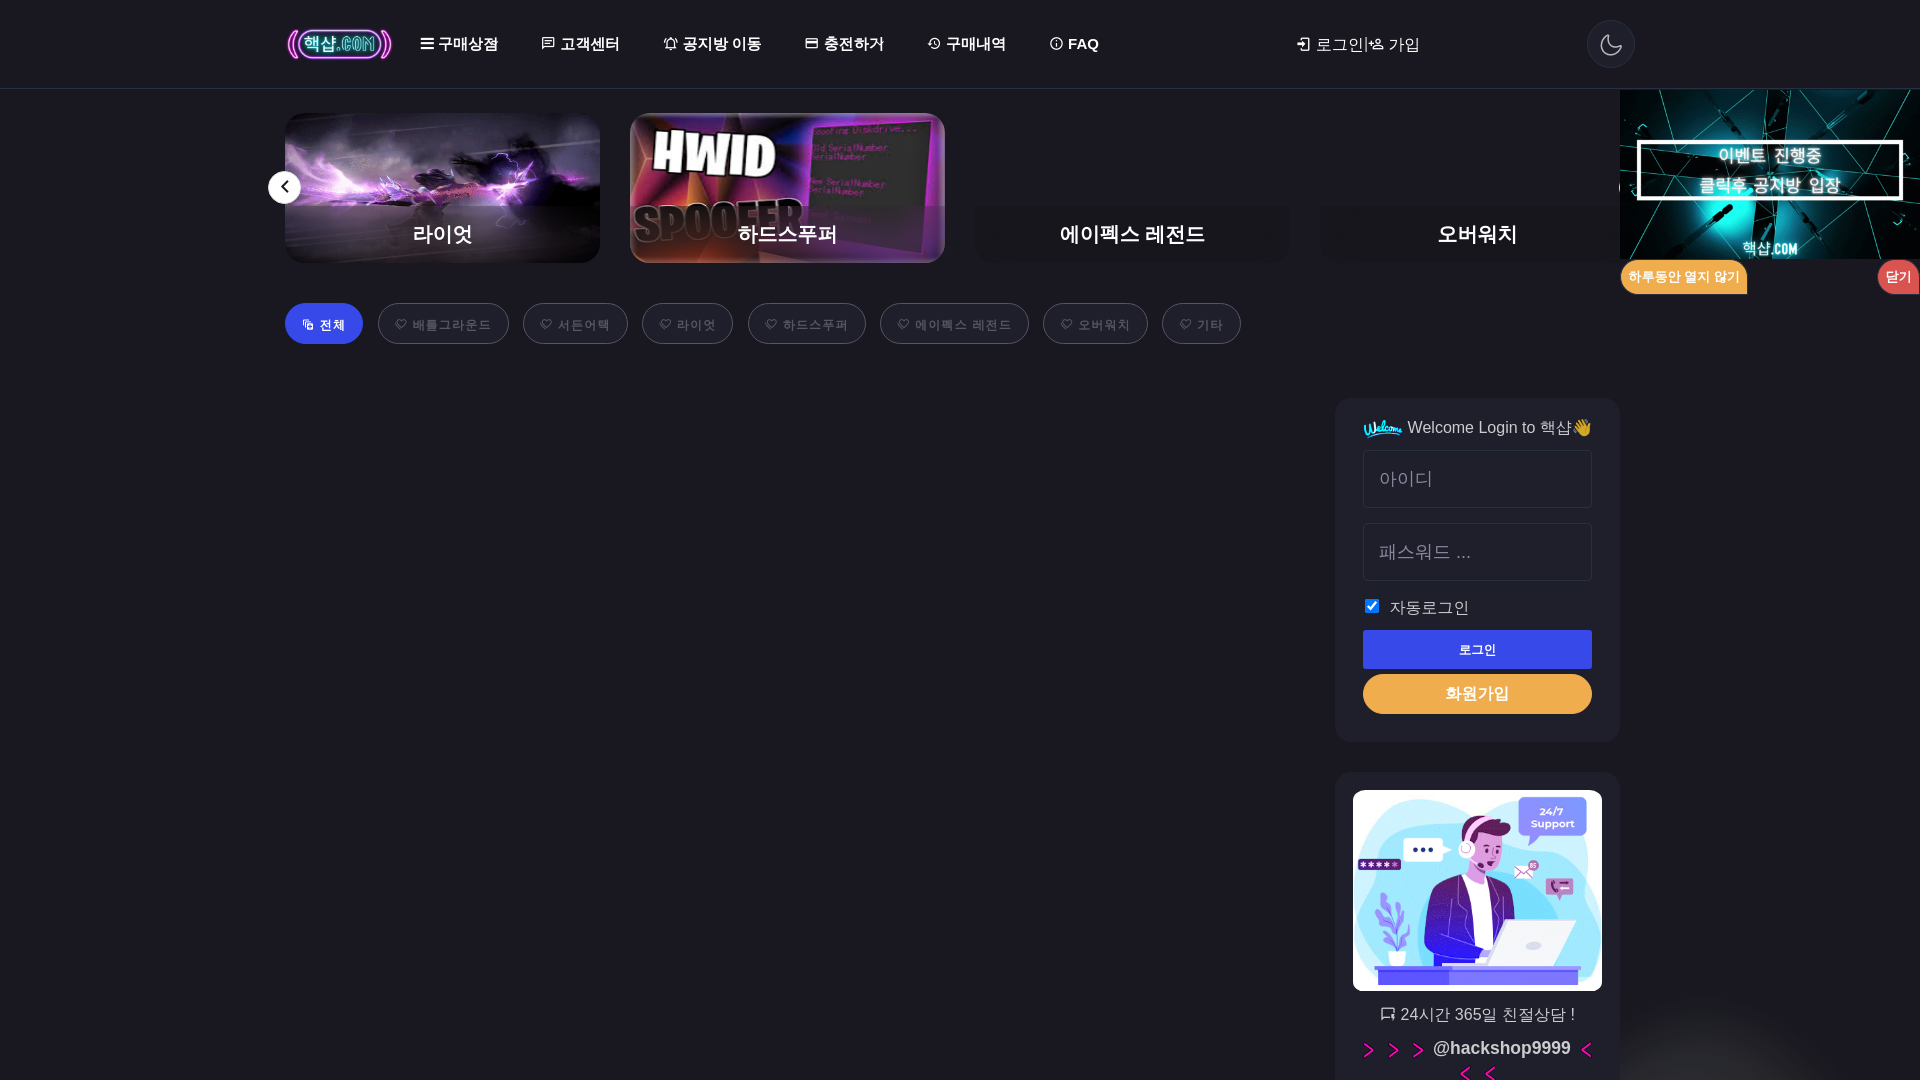Image resolution: width=1920 pixels, height=1080 pixels.
Task: Click the blue 로그인 button
Action: tap(1477, 650)
